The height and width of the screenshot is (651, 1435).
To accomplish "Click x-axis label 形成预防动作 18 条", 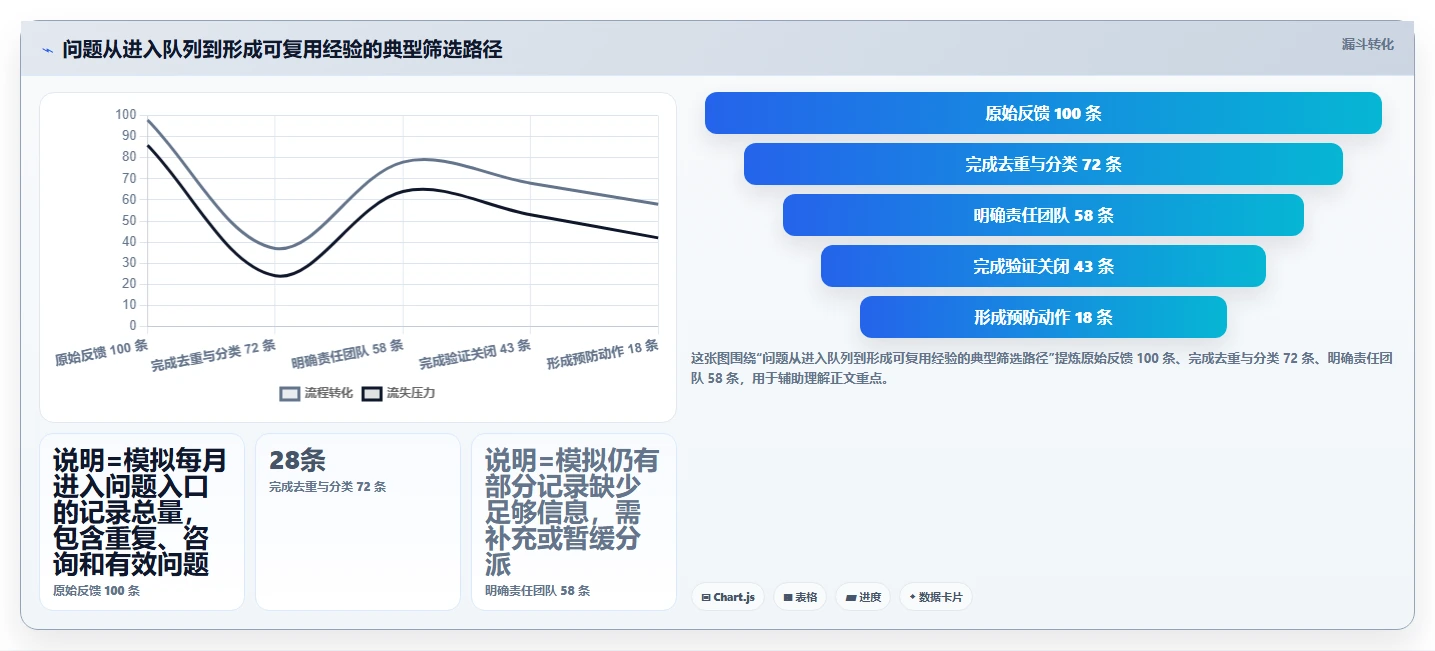I will click(x=603, y=354).
